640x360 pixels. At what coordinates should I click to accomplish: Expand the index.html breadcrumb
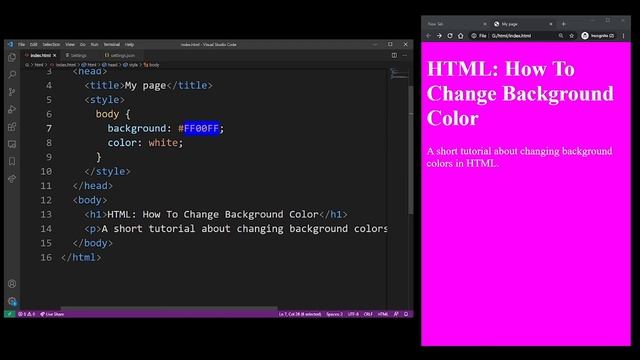point(63,65)
